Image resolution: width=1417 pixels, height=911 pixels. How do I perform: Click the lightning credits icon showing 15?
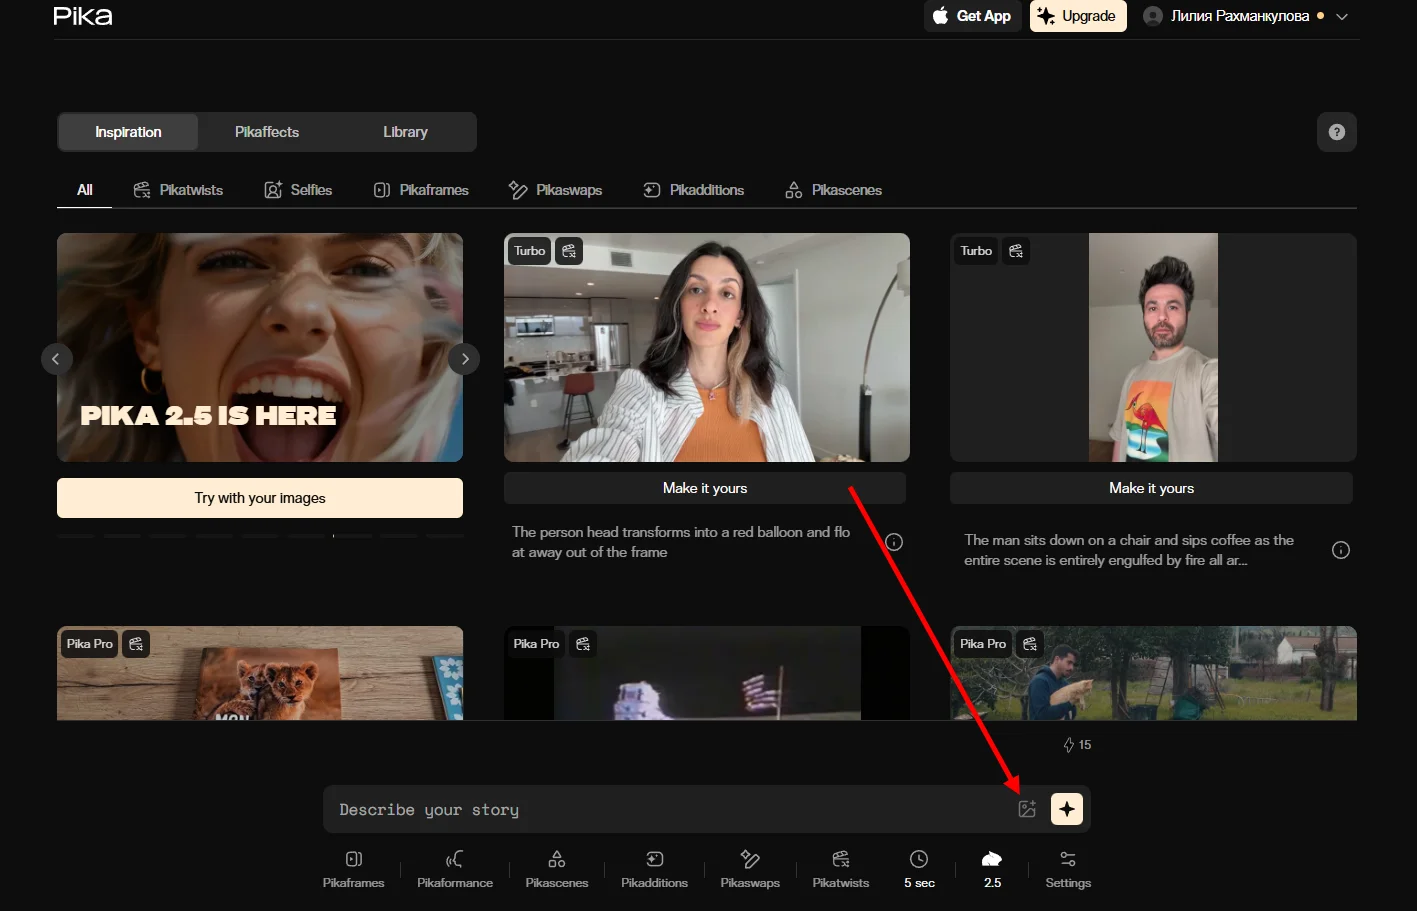click(1068, 745)
